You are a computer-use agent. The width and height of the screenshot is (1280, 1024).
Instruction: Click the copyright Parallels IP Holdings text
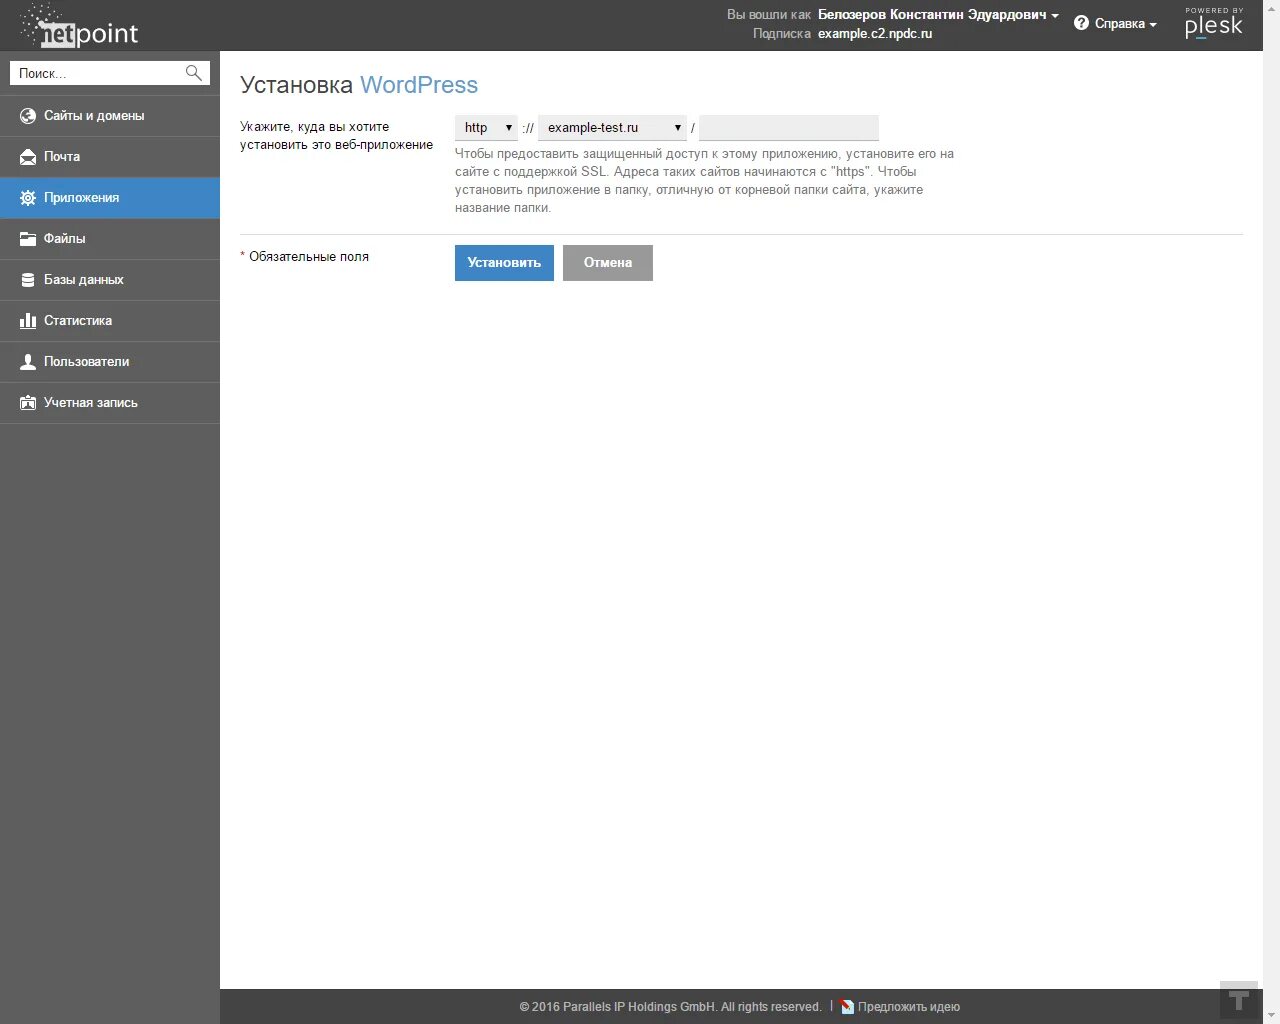670,1007
